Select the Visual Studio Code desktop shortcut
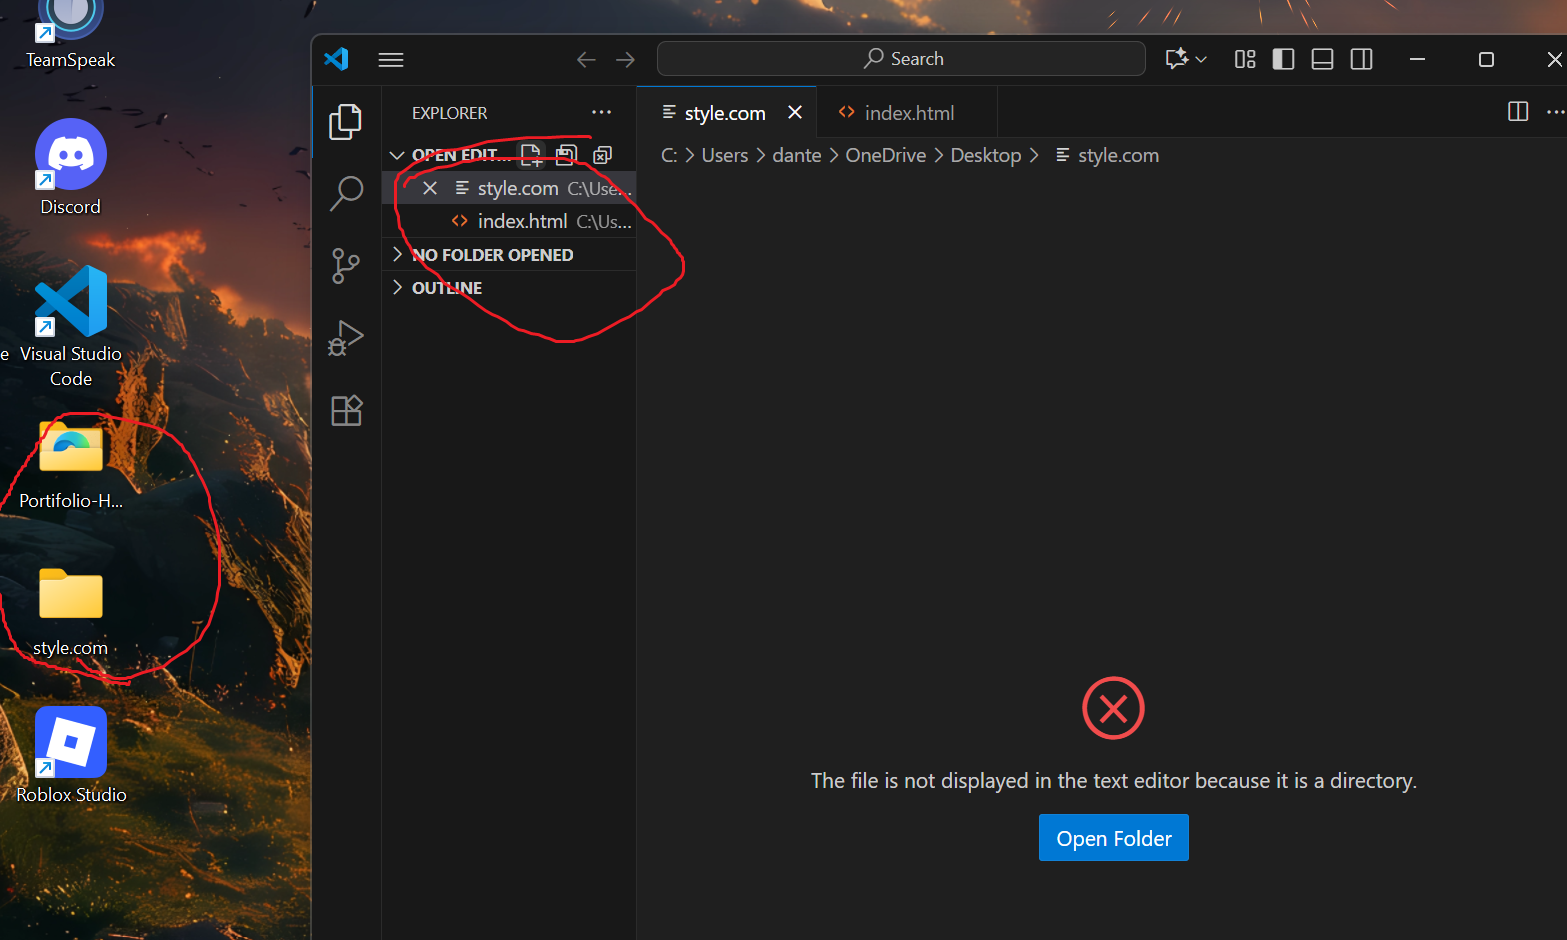The width and height of the screenshot is (1567, 940). (x=70, y=327)
